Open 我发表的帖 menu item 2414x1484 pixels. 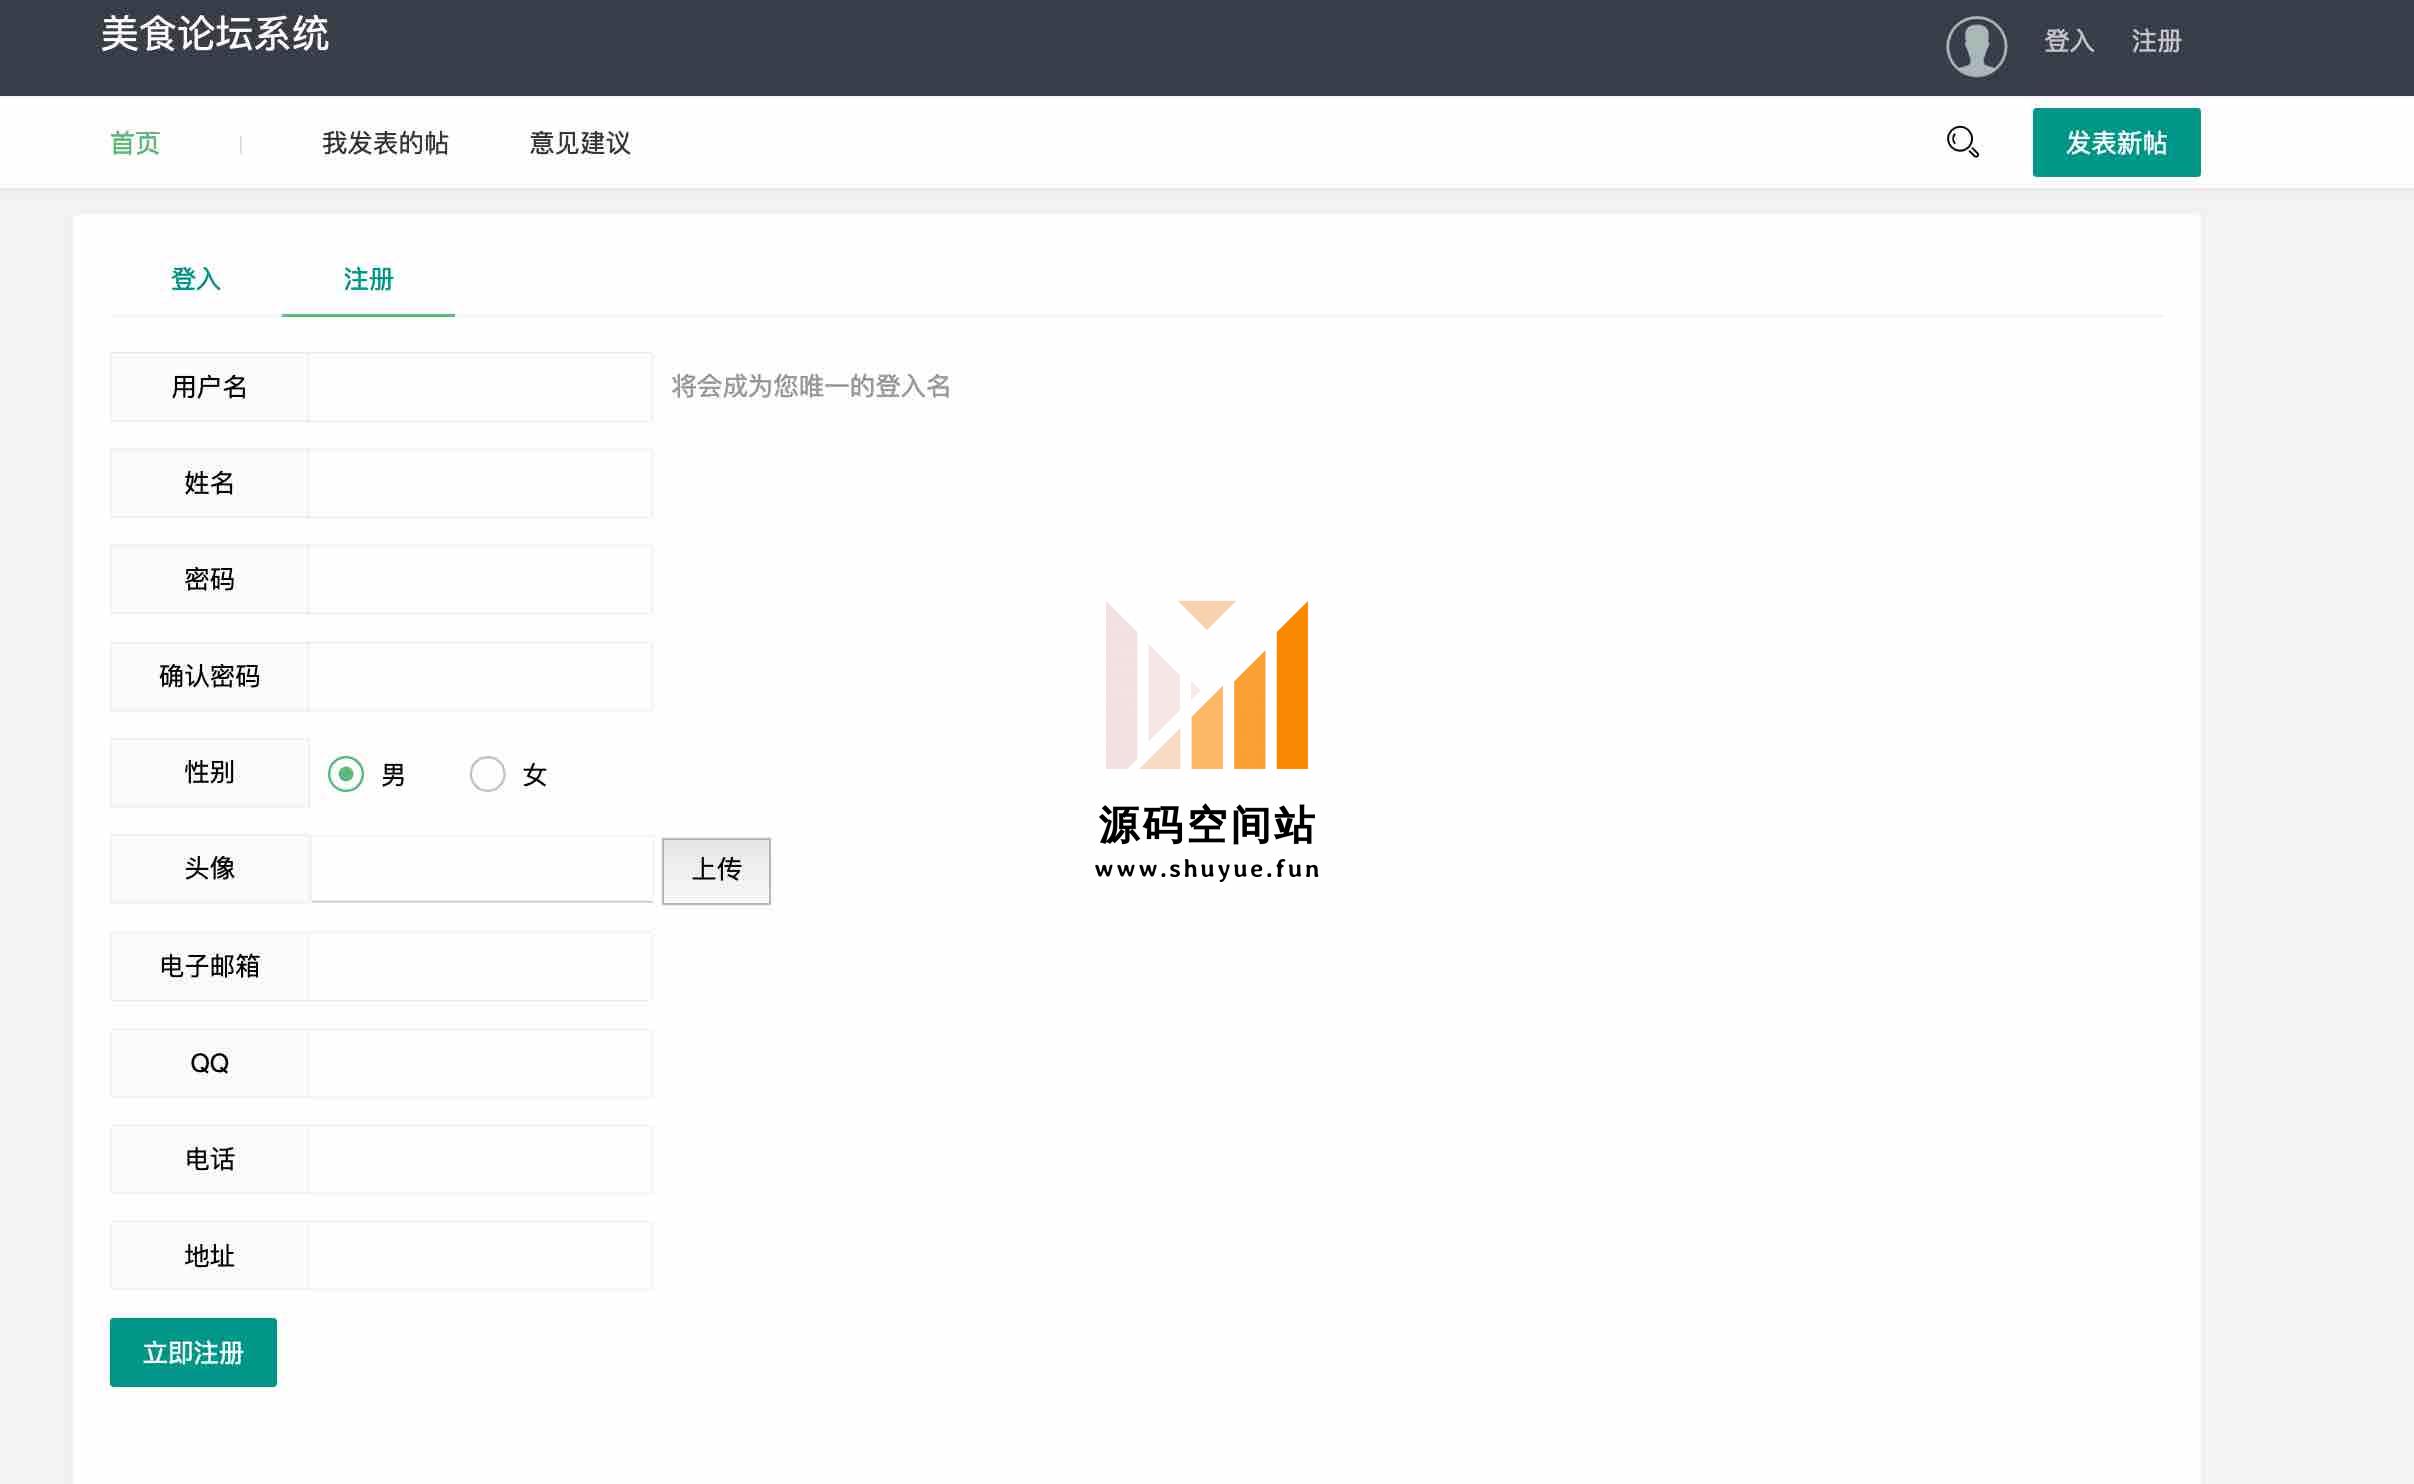(385, 143)
